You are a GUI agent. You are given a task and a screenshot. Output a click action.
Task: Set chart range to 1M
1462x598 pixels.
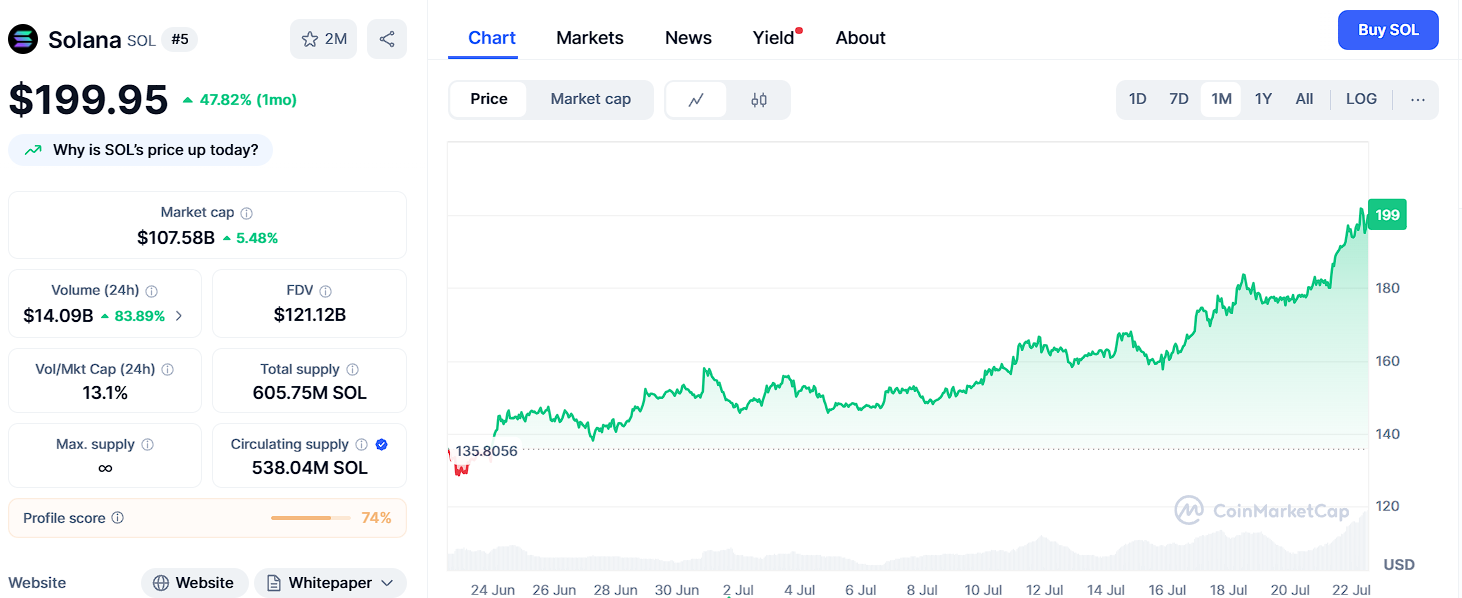pyautogui.click(x=1221, y=99)
